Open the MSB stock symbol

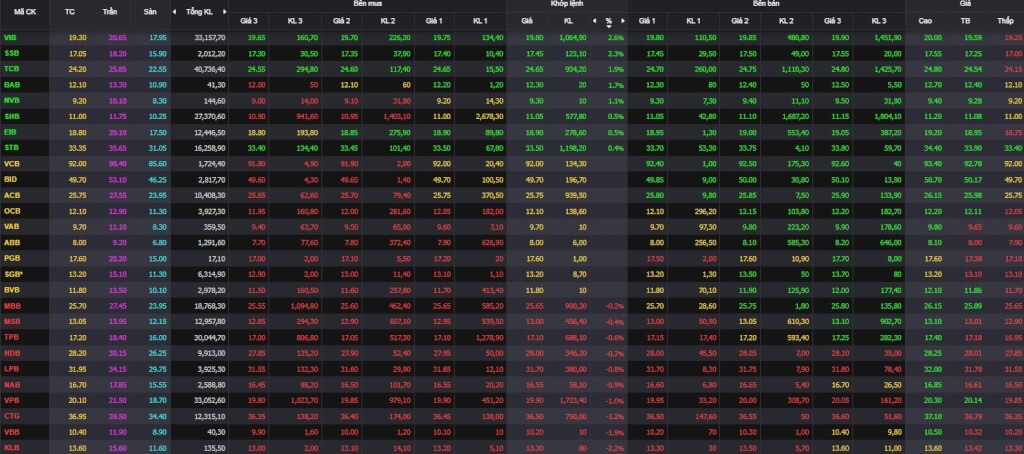pyautogui.click(x=12, y=321)
